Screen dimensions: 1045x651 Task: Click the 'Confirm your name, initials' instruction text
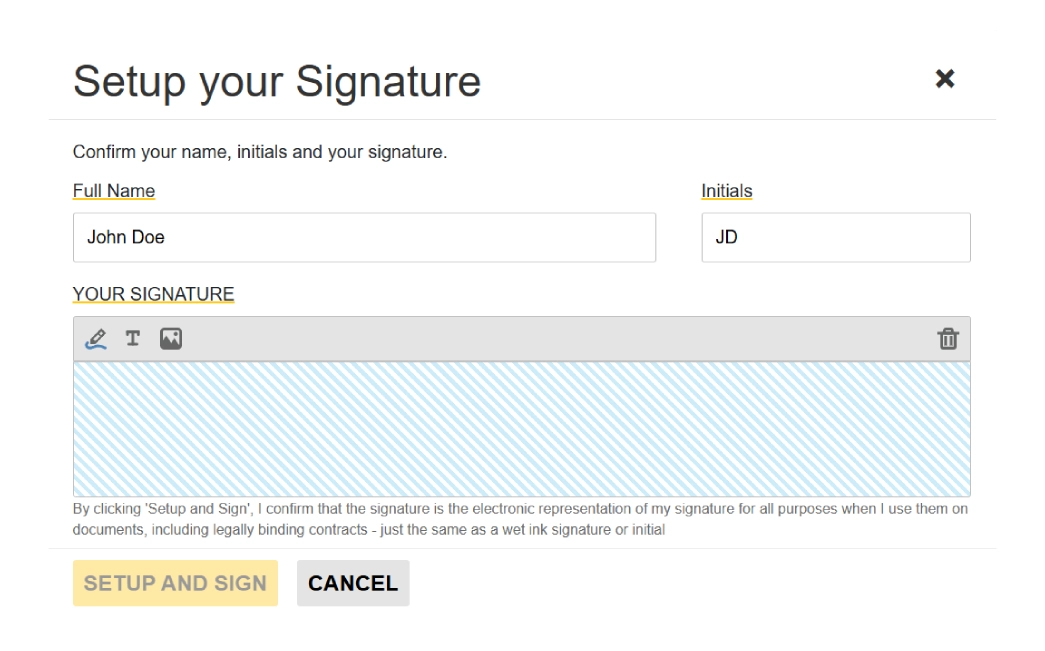click(260, 153)
